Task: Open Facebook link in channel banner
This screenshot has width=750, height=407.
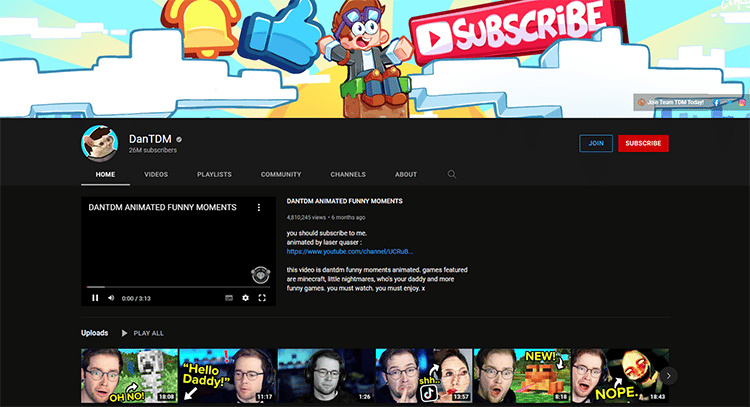Action: tap(716, 102)
